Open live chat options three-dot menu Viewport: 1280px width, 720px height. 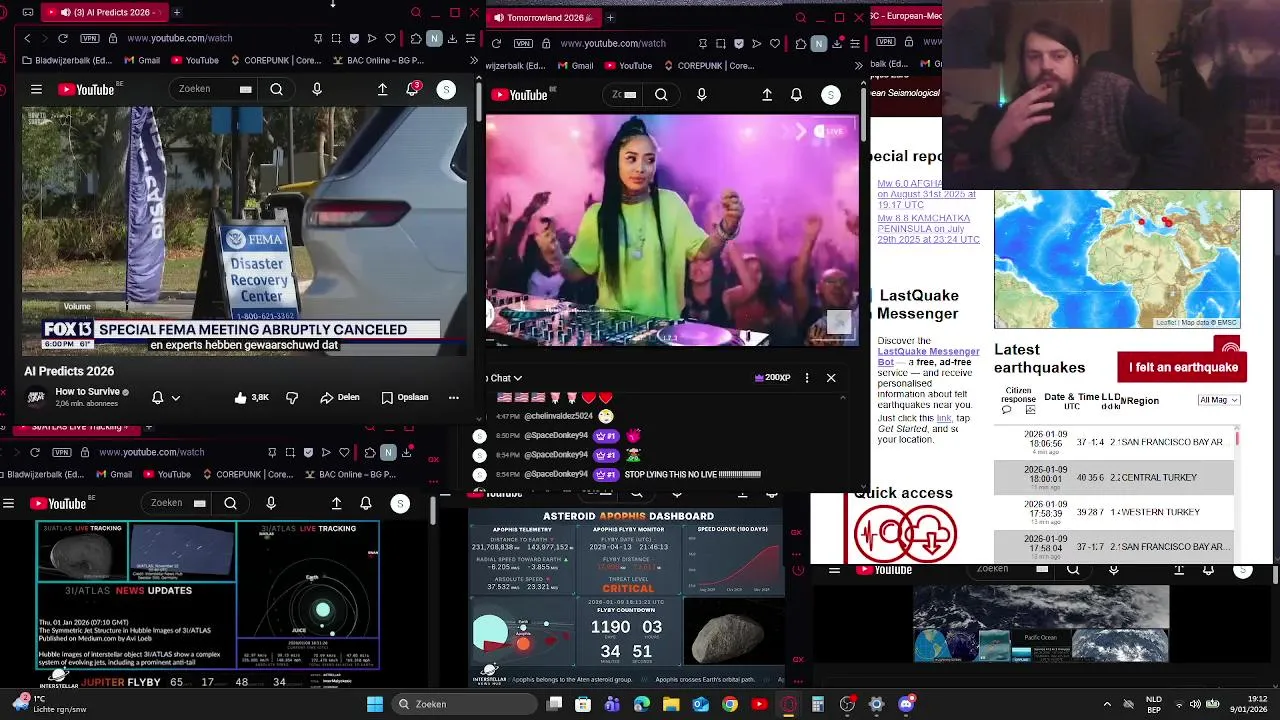(807, 378)
